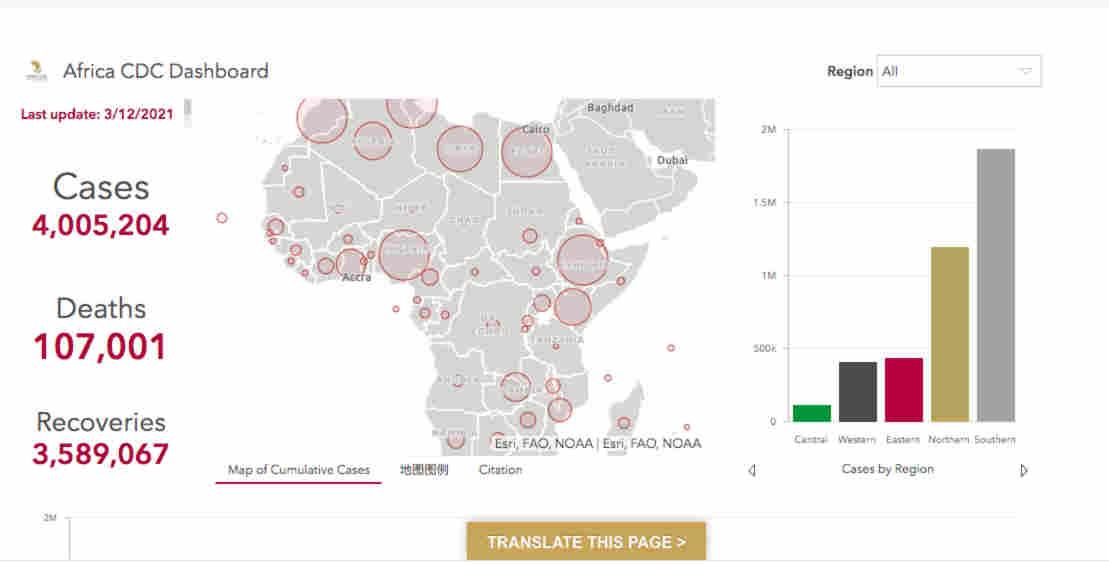The image size is (1109, 564).
Task: Click the Northern axis label
Action: click(948, 439)
